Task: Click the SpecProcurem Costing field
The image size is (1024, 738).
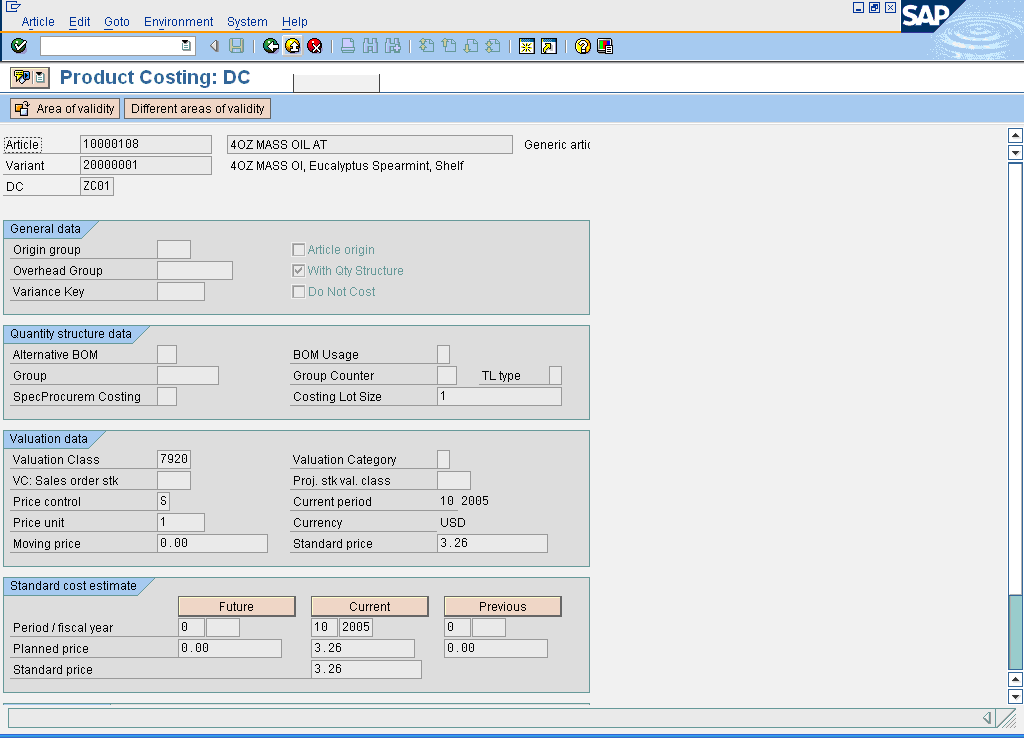Action: [x=167, y=396]
